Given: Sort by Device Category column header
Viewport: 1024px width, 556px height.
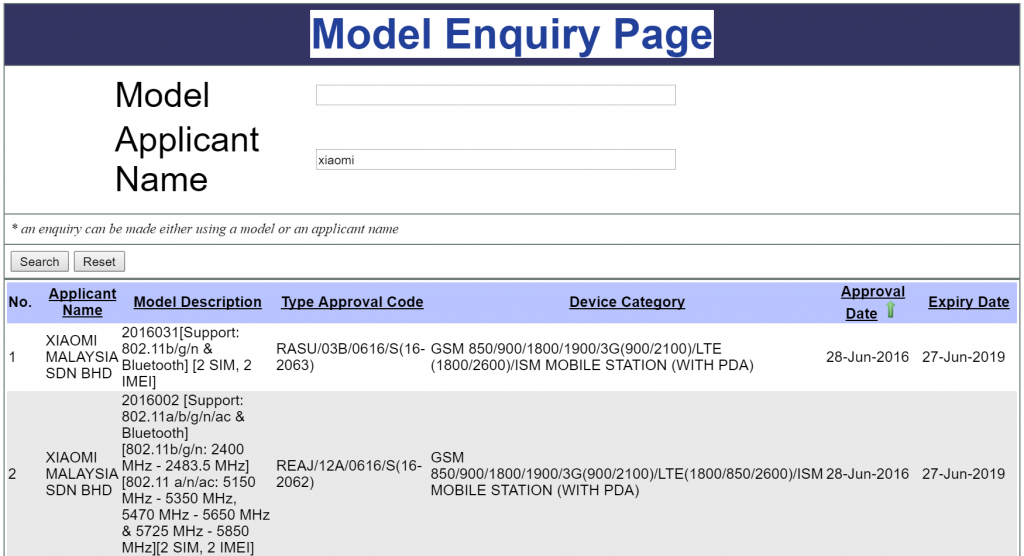Looking at the screenshot, I should pyautogui.click(x=627, y=302).
